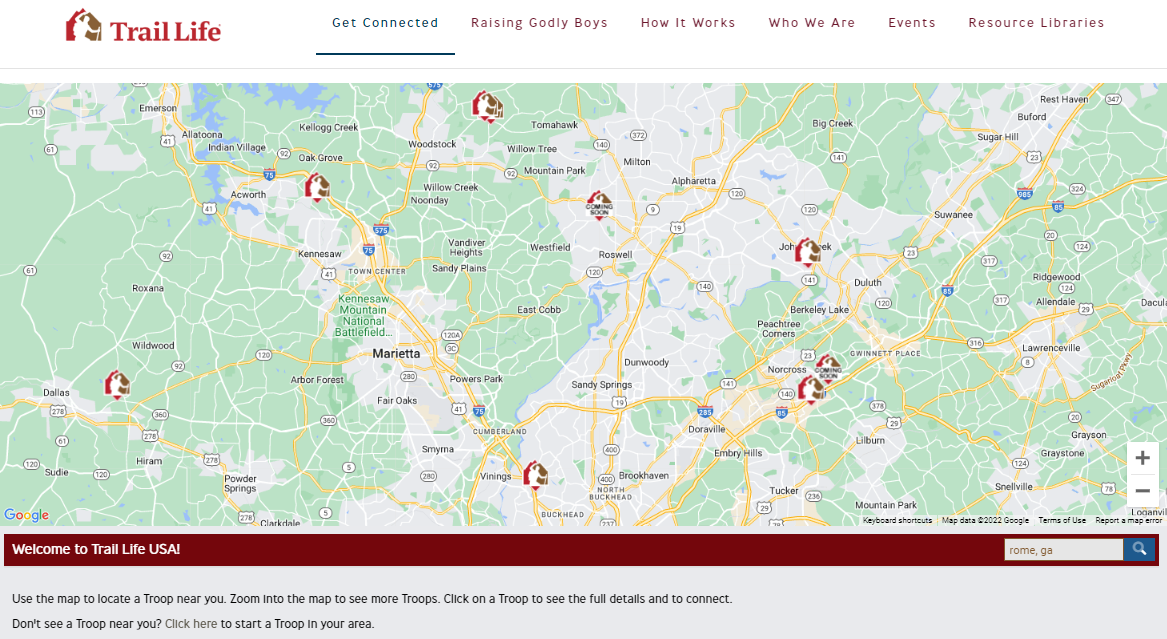Open the troop marker near Dallas
Image resolution: width=1167 pixels, height=639 pixels.
[117, 385]
